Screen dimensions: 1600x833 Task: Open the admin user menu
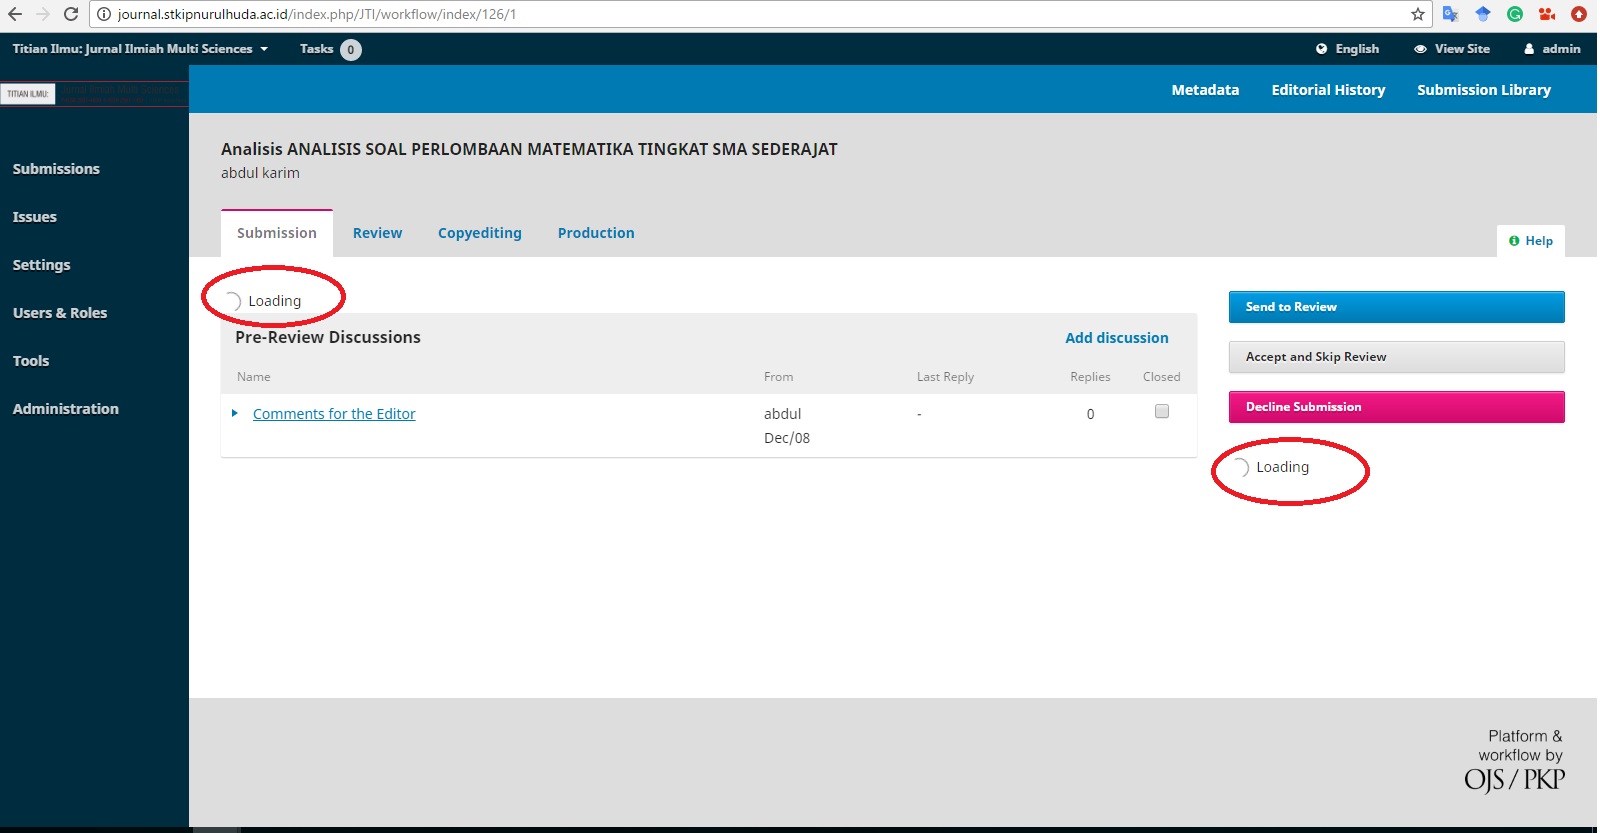coord(1552,49)
